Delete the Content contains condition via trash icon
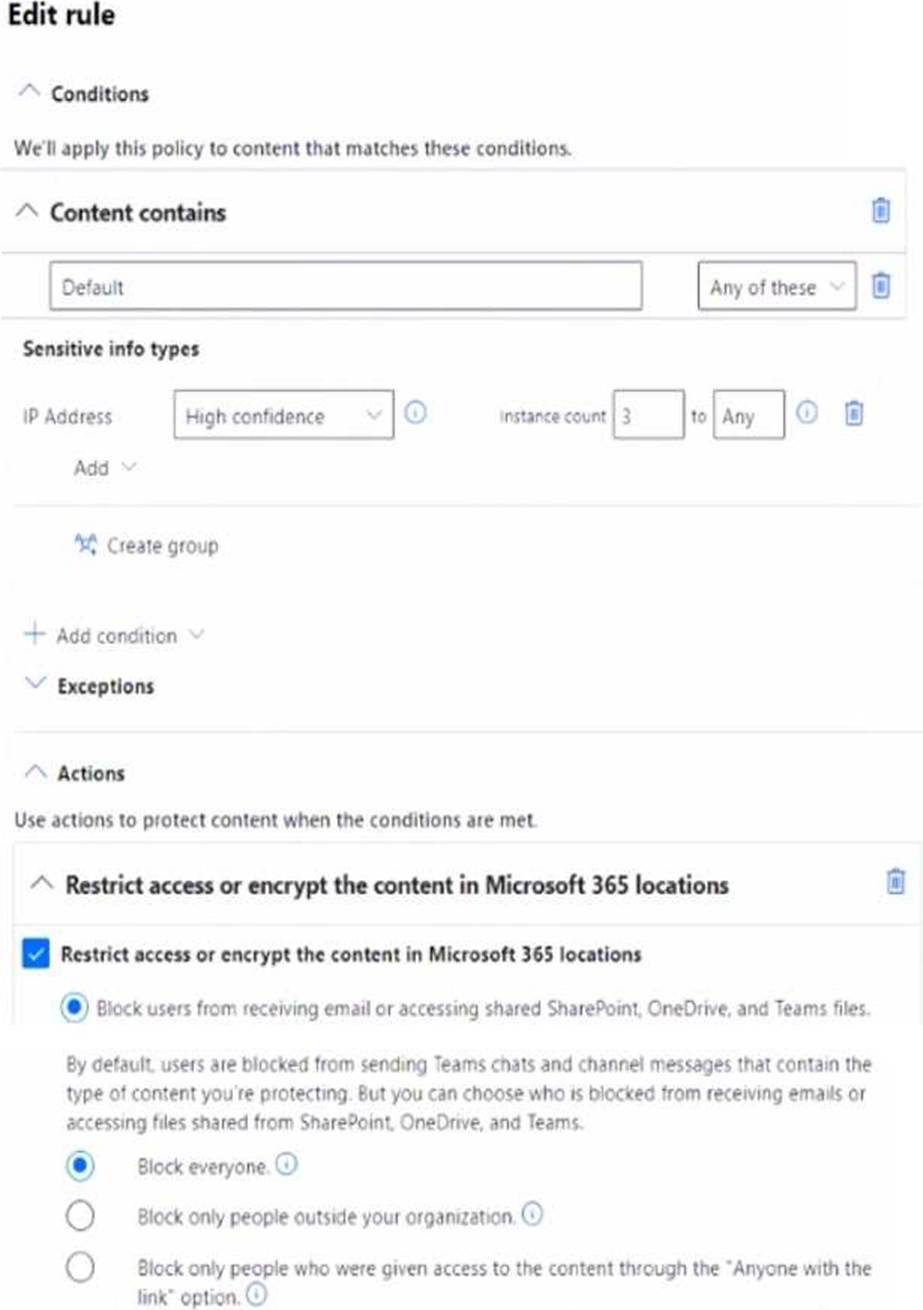The height and width of the screenshot is (1310, 923). pos(881,211)
